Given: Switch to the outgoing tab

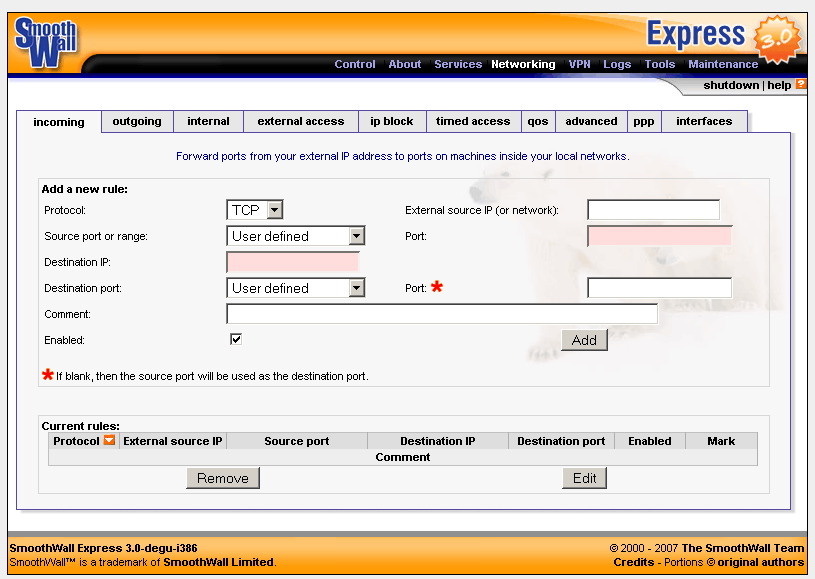Looking at the screenshot, I should point(137,121).
